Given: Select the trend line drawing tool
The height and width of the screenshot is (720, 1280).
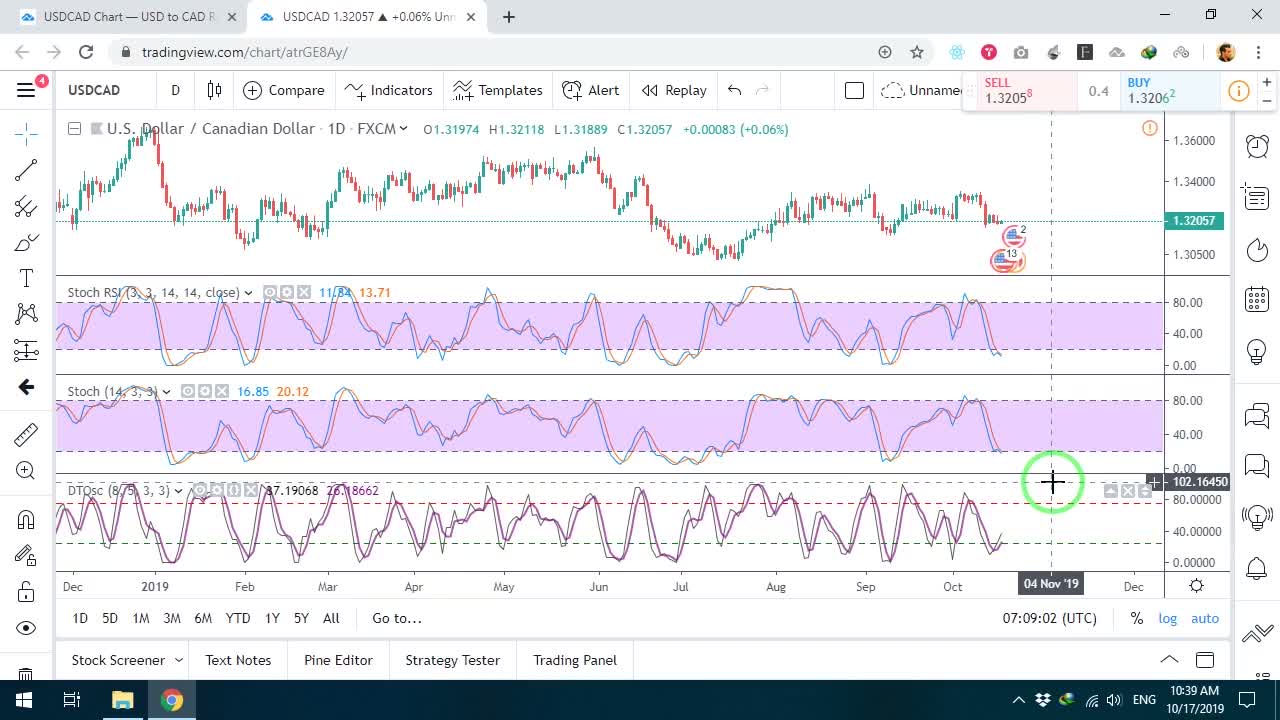Looking at the screenshot, I should [26, 170].
